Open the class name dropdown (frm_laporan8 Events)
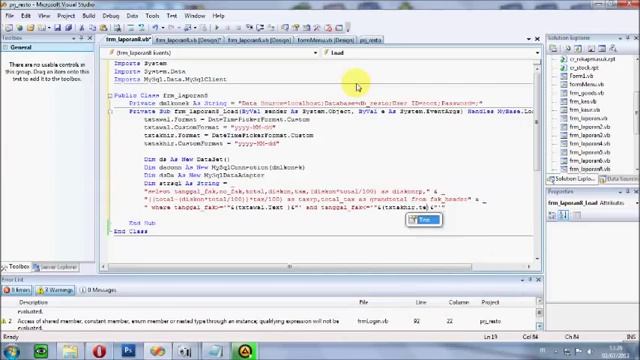Viewport: 640px width, 360px height. (315, 53)
